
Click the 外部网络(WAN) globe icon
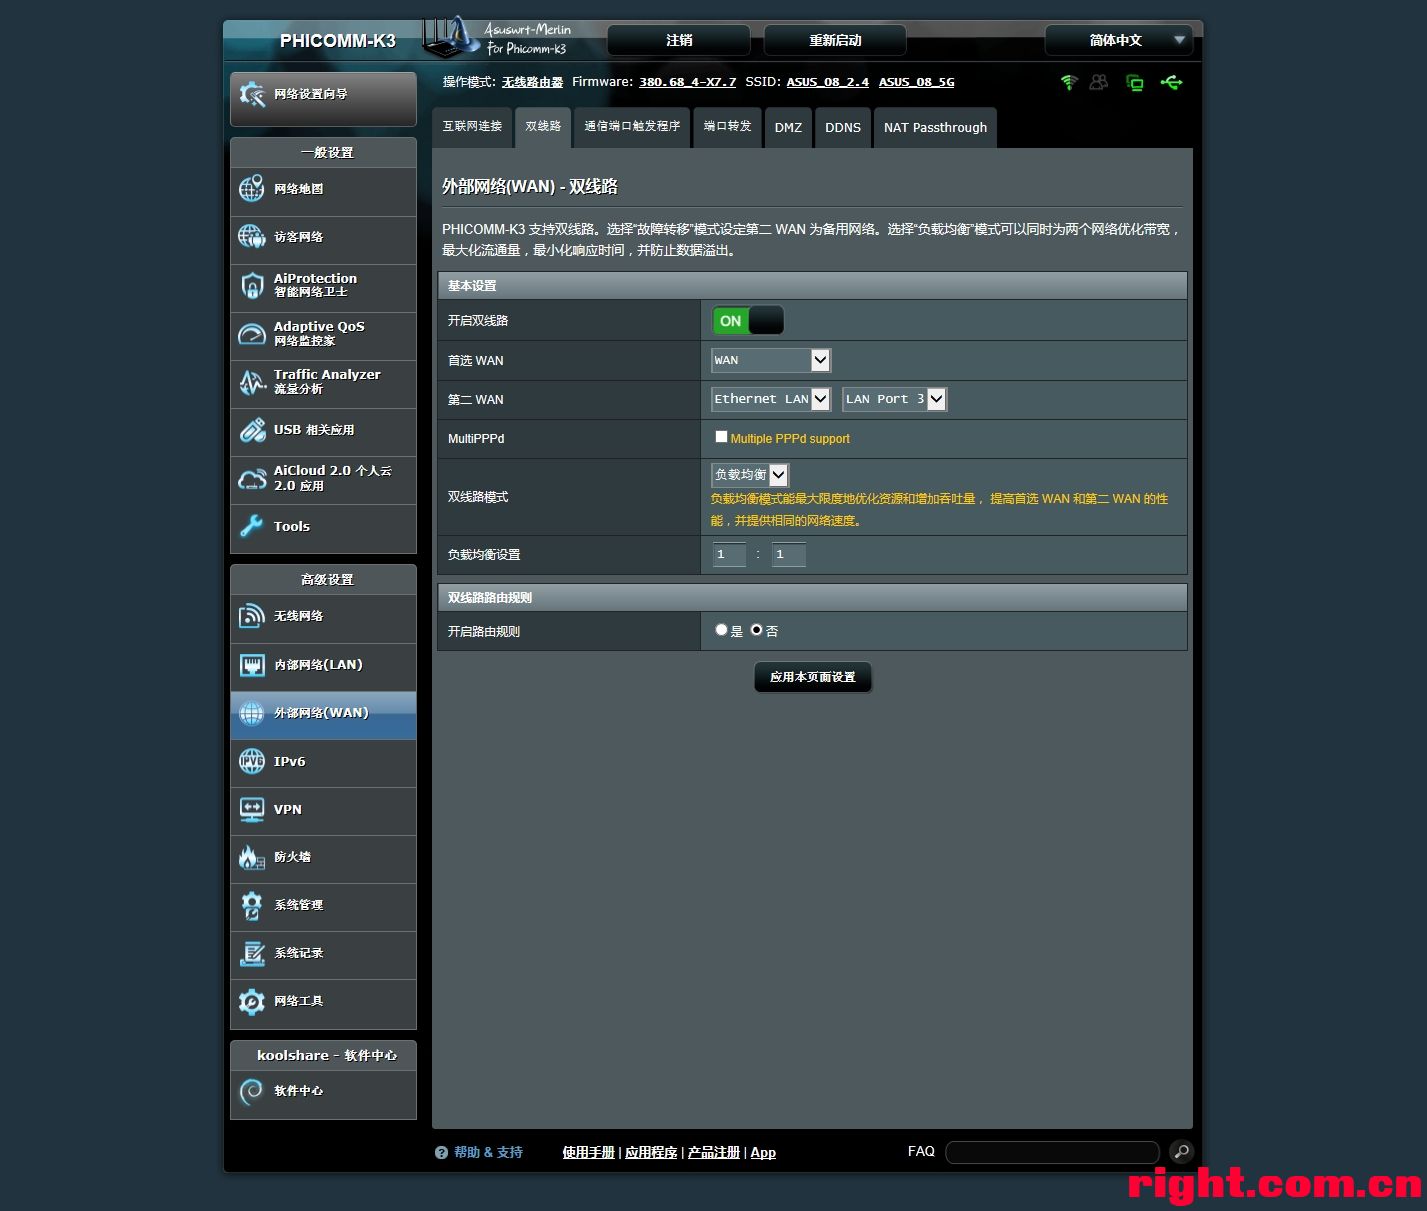click(x=252, y=713)
